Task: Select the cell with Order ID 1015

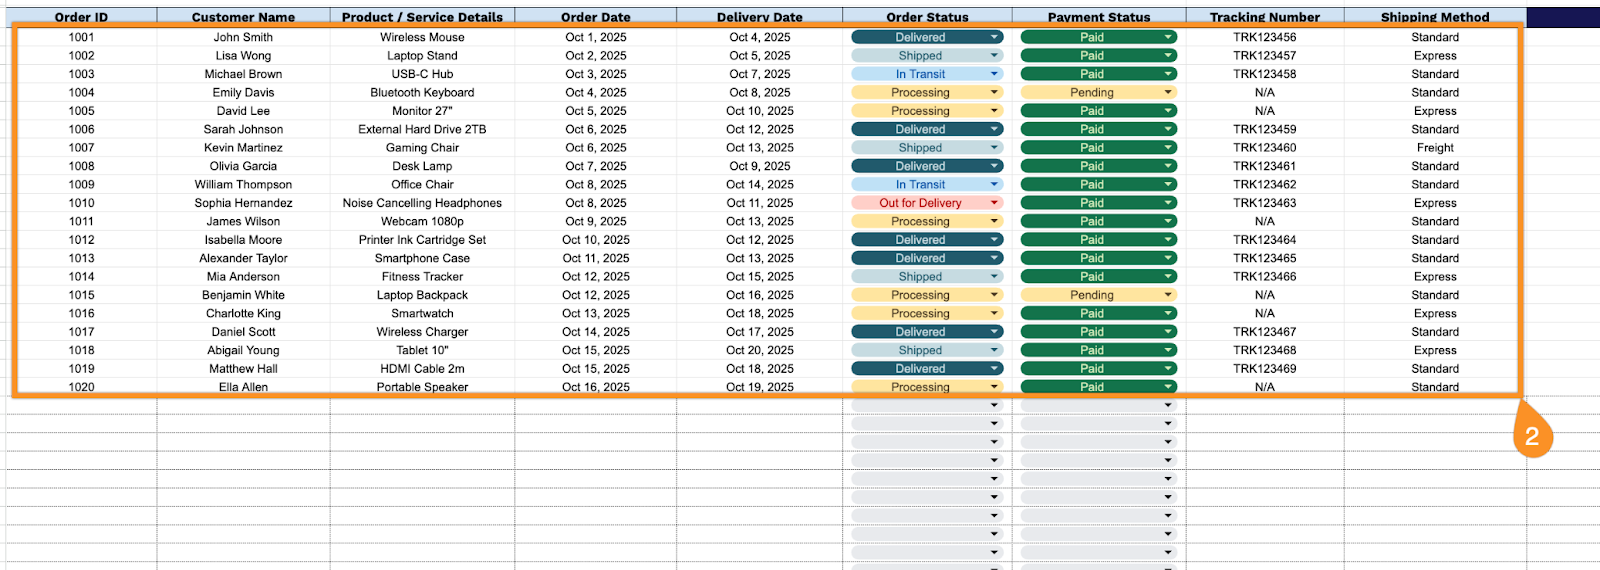Action: pos(81,295)
